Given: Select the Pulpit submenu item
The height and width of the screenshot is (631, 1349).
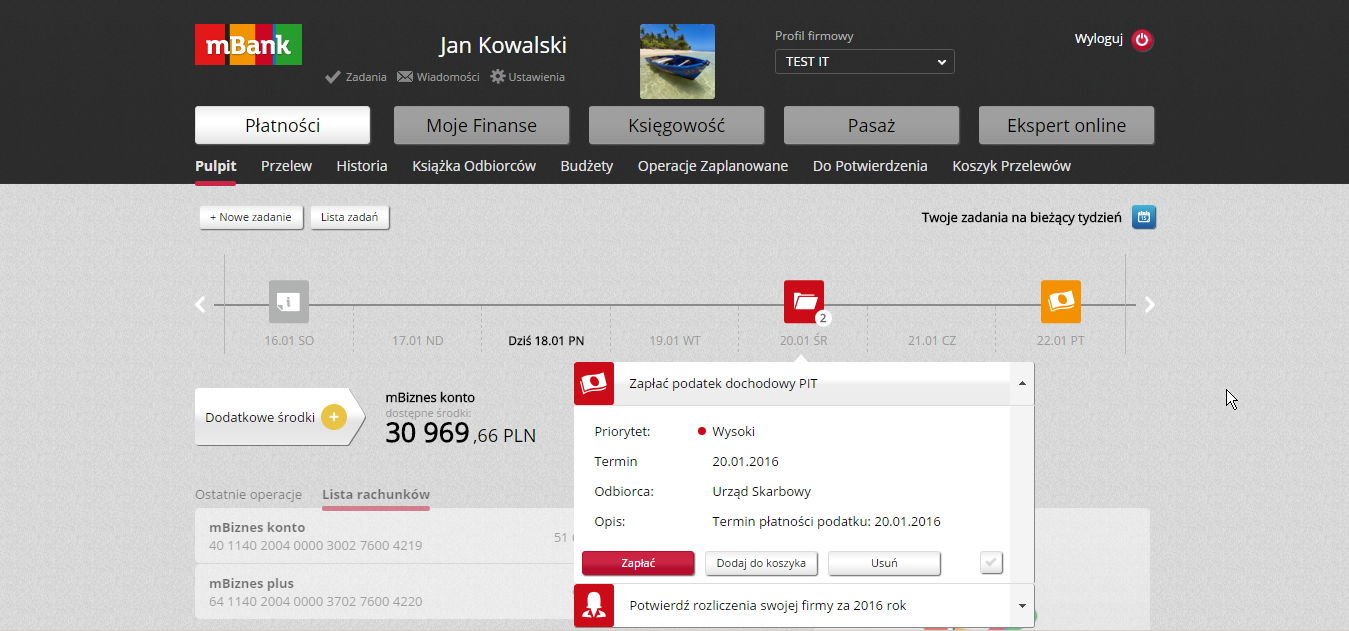Looking at the screenshot, I should [x=216, y=166].
